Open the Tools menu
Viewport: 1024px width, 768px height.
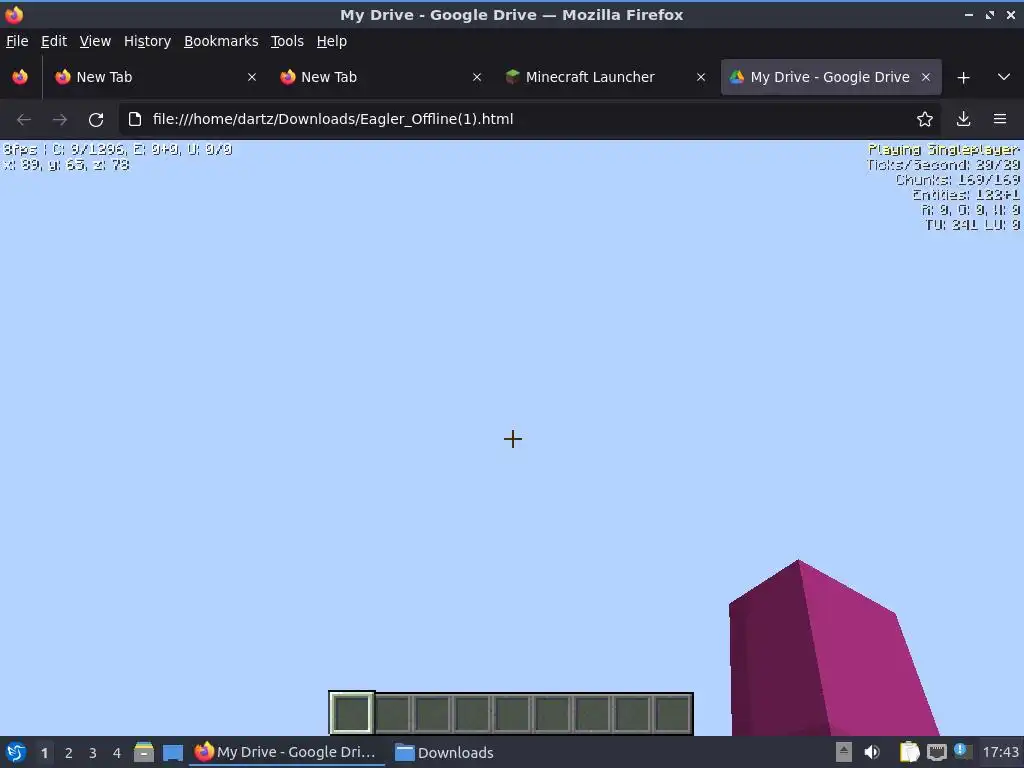[x=287, y=41]
